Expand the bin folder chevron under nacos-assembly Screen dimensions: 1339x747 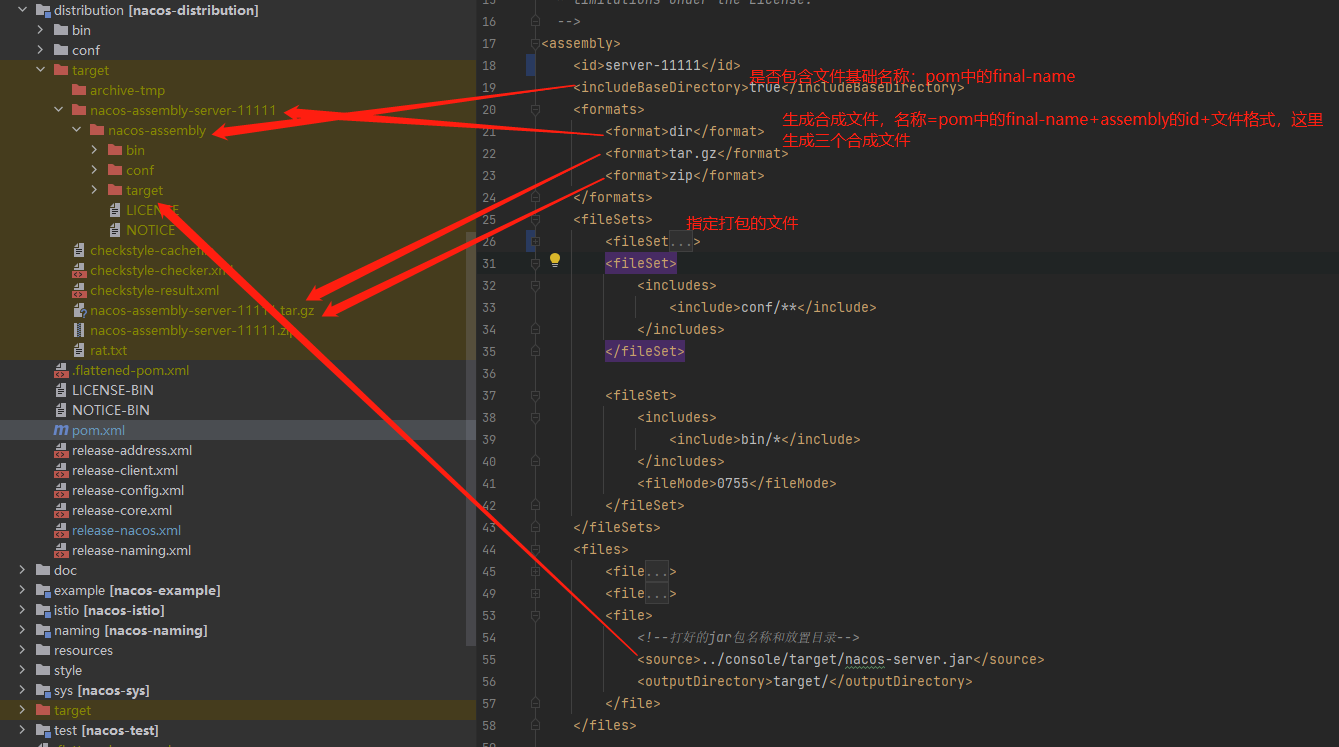click(94, 150)
